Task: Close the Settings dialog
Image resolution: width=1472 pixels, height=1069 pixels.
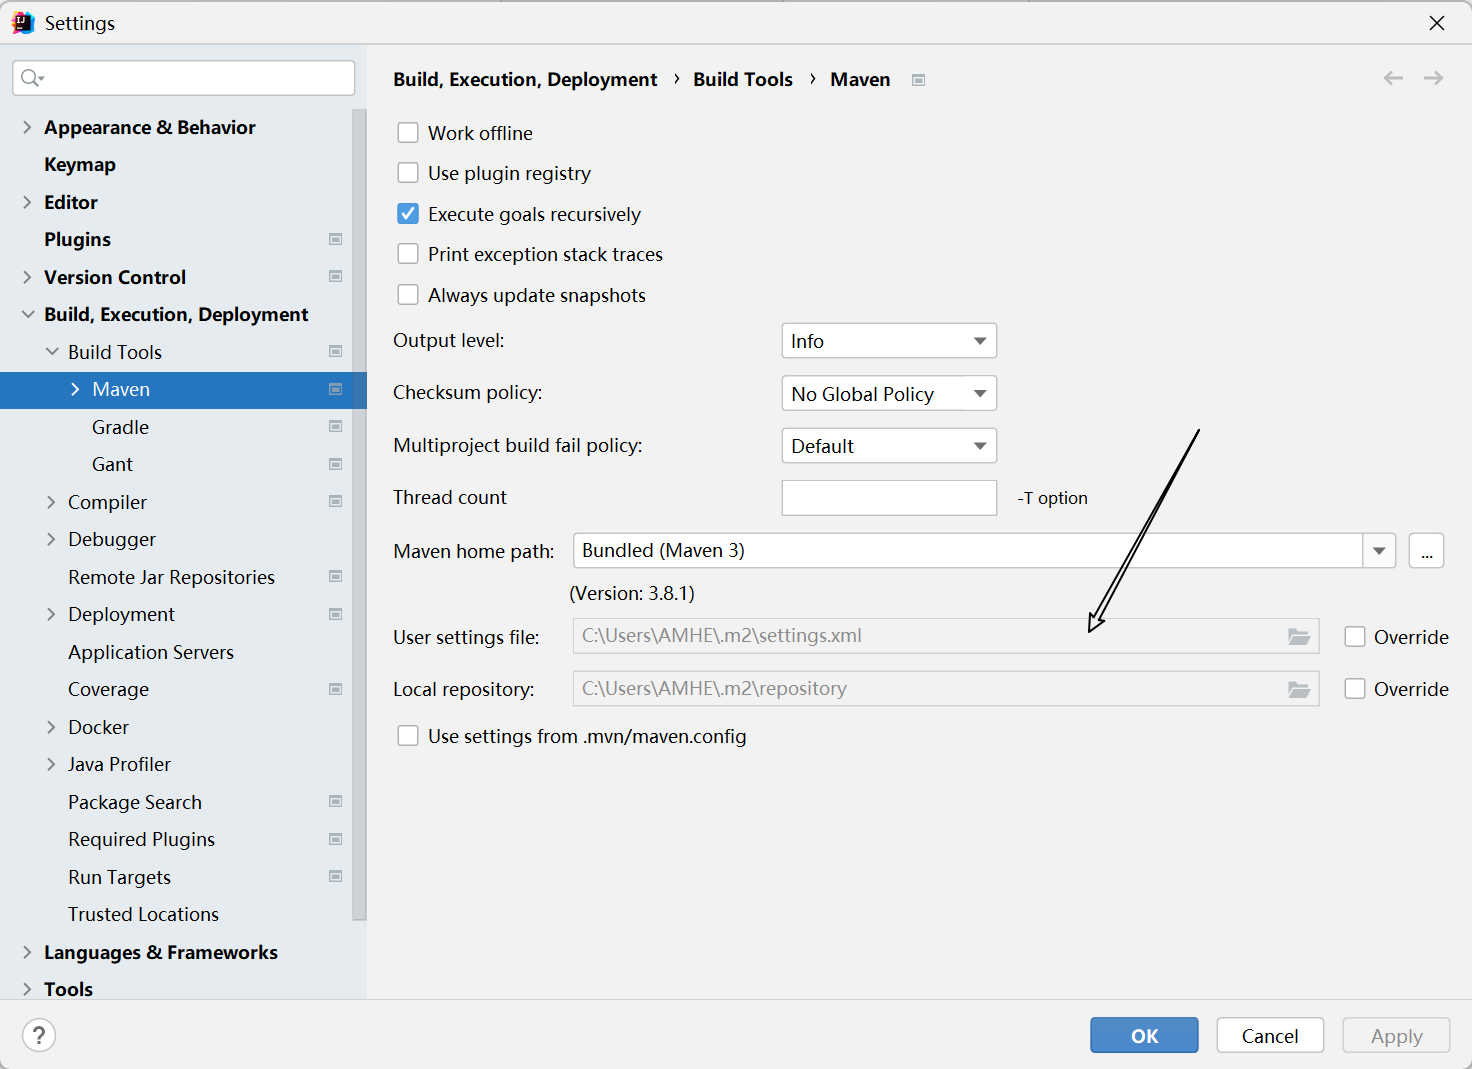Action: [1437, 22]
